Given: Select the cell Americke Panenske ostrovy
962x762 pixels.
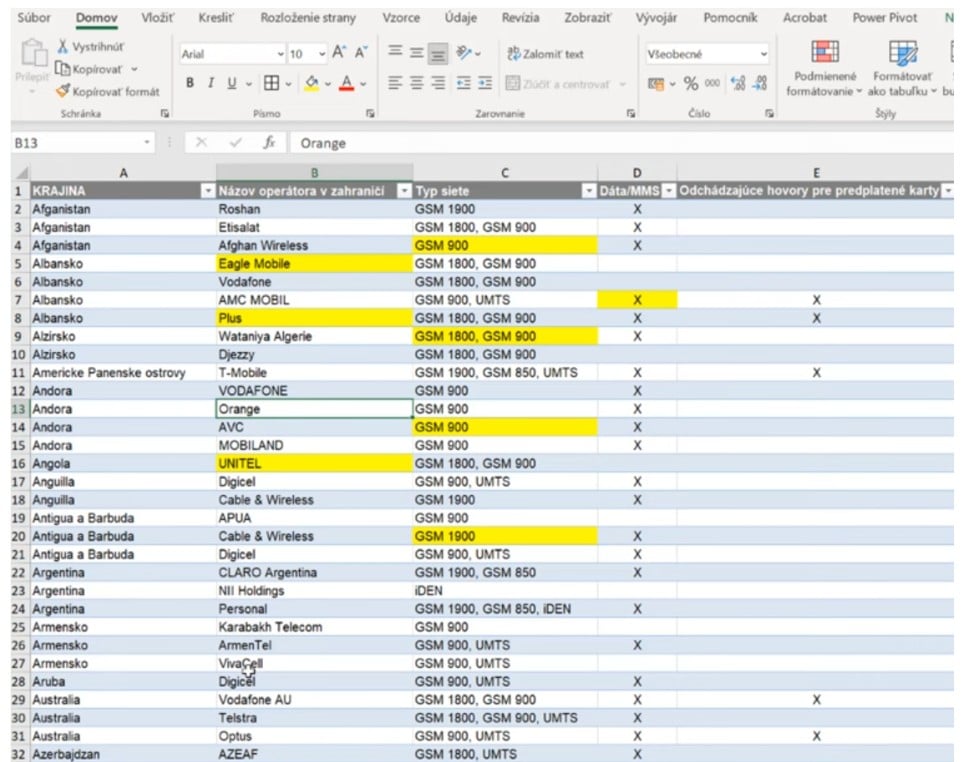Looking at the screenshot, I should tap(123, 373).
